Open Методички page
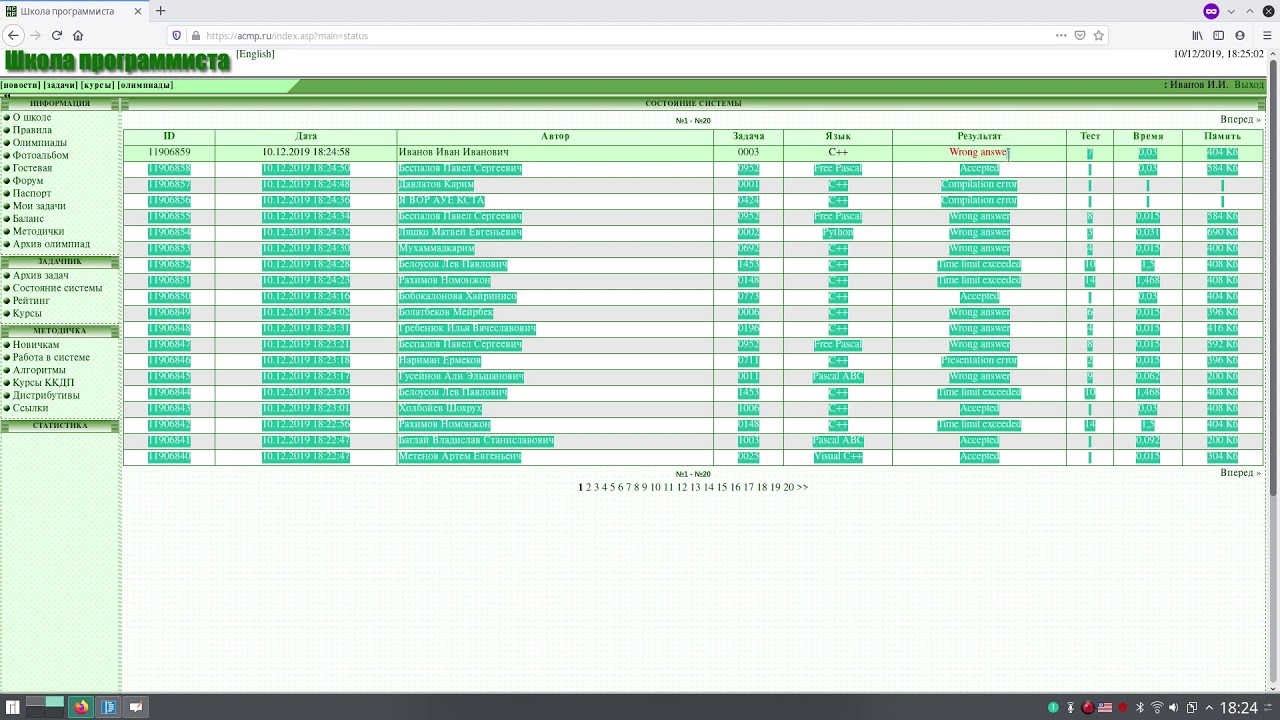Viewport: 1280px width, 720px height. coord(38,231)
